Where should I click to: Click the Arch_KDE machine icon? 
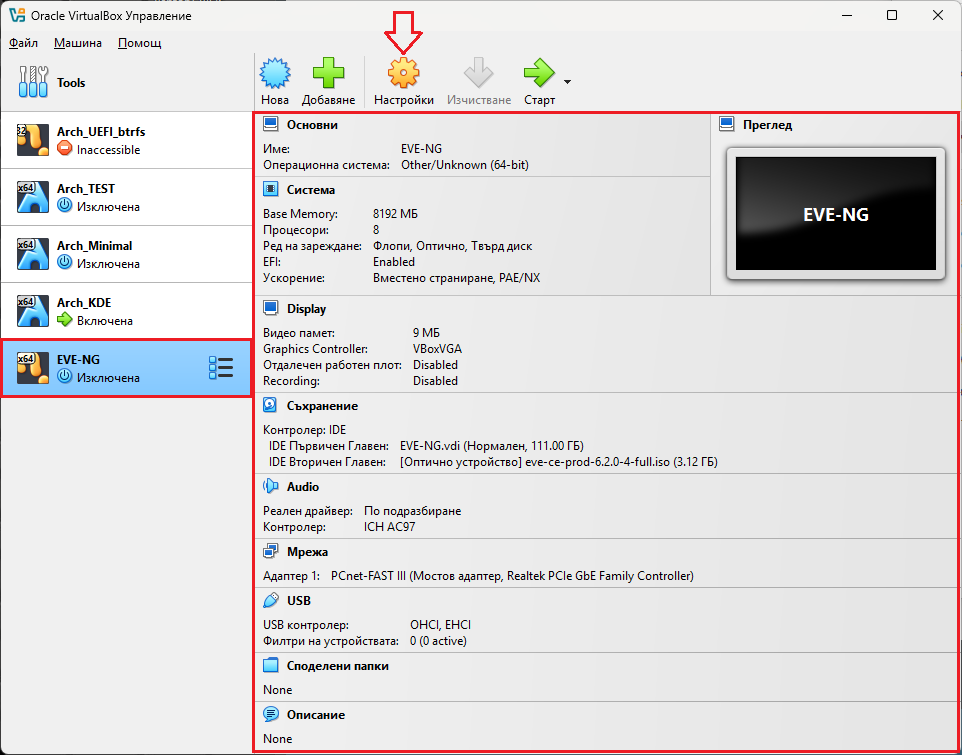pyautogui.click(x=33, y=311)
